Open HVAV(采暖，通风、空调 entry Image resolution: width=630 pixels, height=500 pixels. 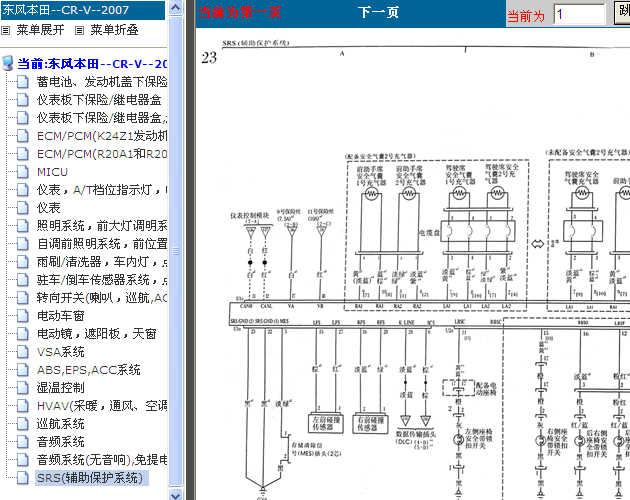102,406
